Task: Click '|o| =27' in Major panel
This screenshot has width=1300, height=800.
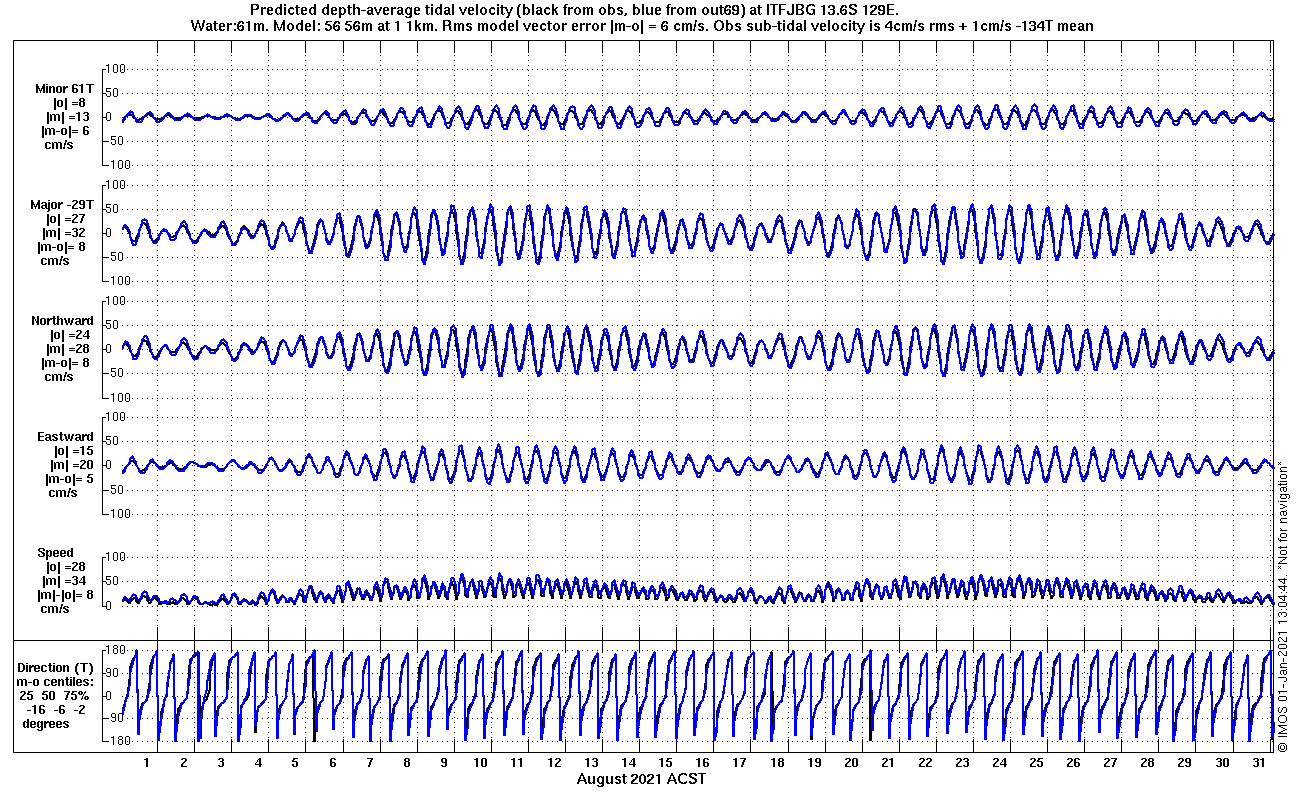Action: 68,219
